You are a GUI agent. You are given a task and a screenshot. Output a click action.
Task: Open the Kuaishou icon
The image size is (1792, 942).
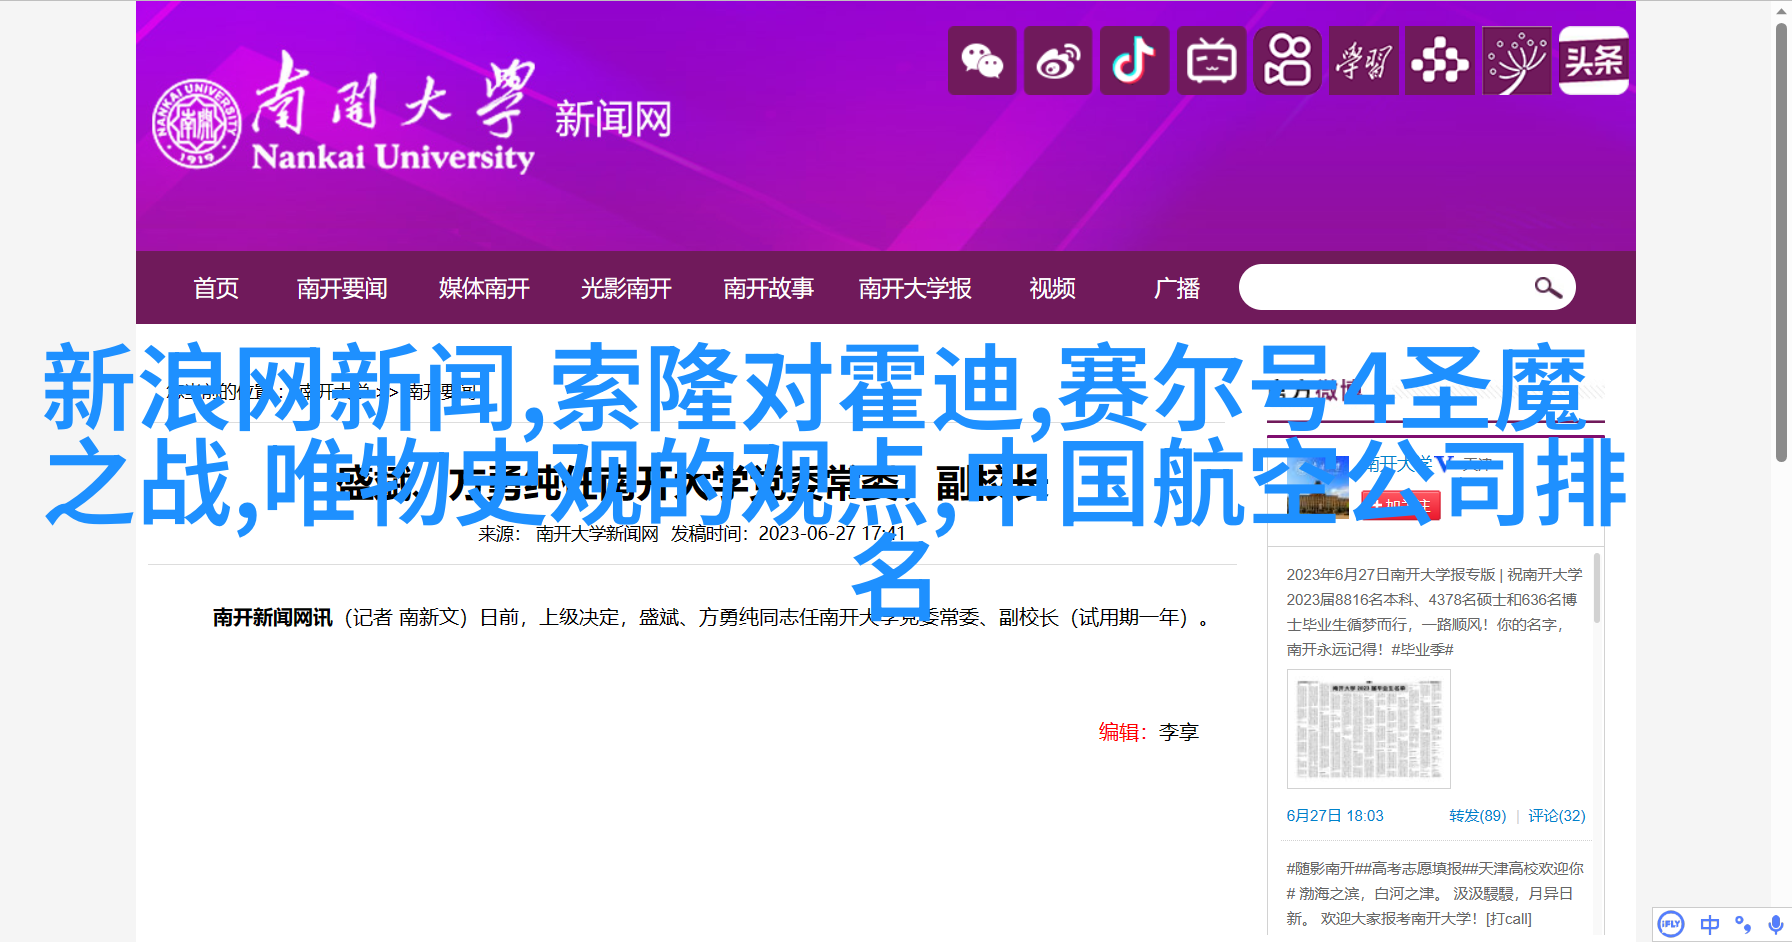click(1287, 61)
